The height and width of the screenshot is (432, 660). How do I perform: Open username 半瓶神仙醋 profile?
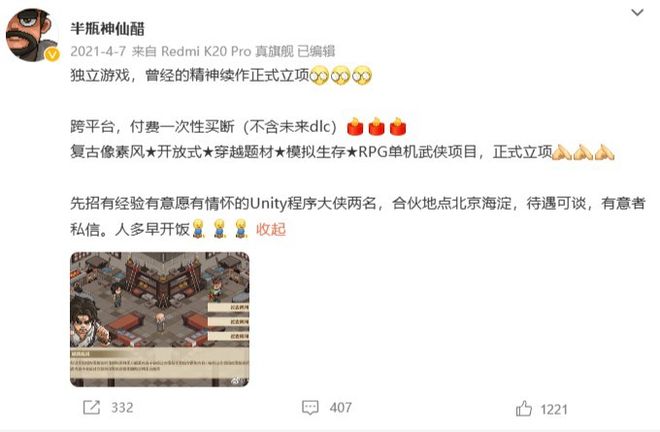[107, 29]
